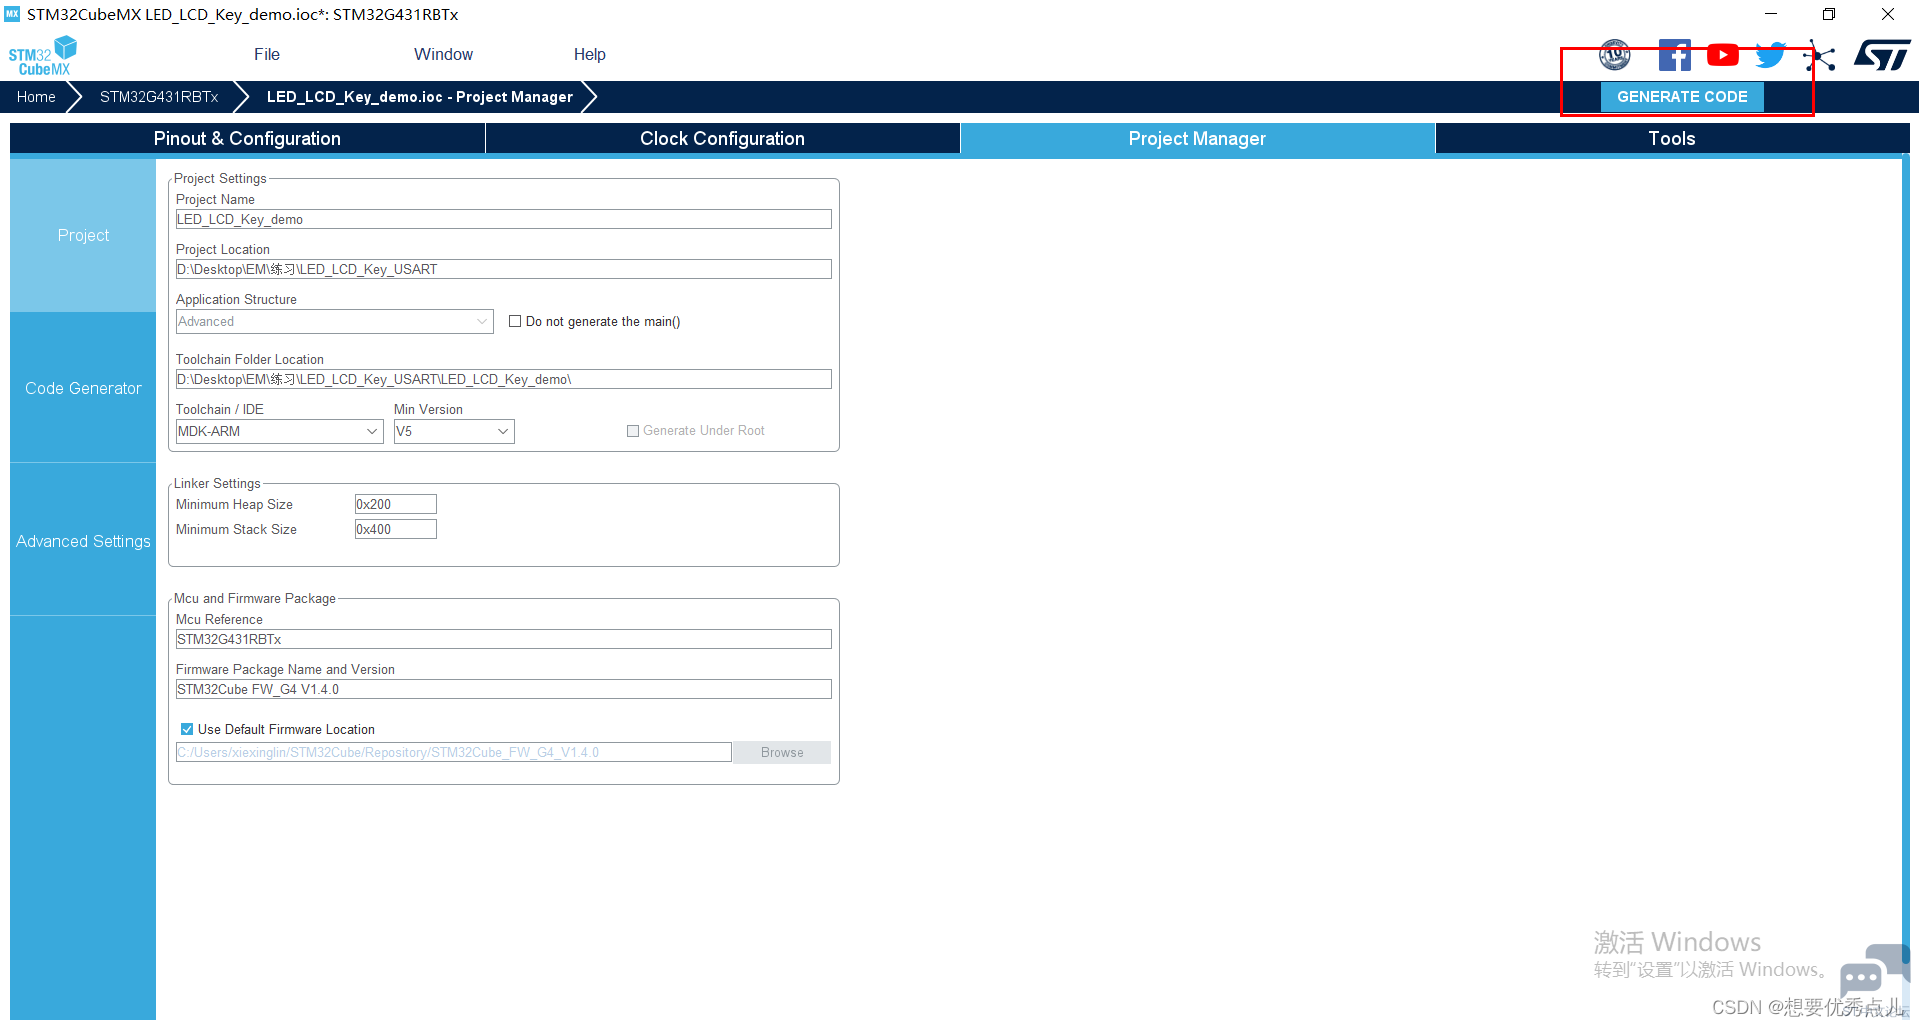Open the Help menu
The width and height of the screenshot is (1919, 1027).
(x=589, y=54)
